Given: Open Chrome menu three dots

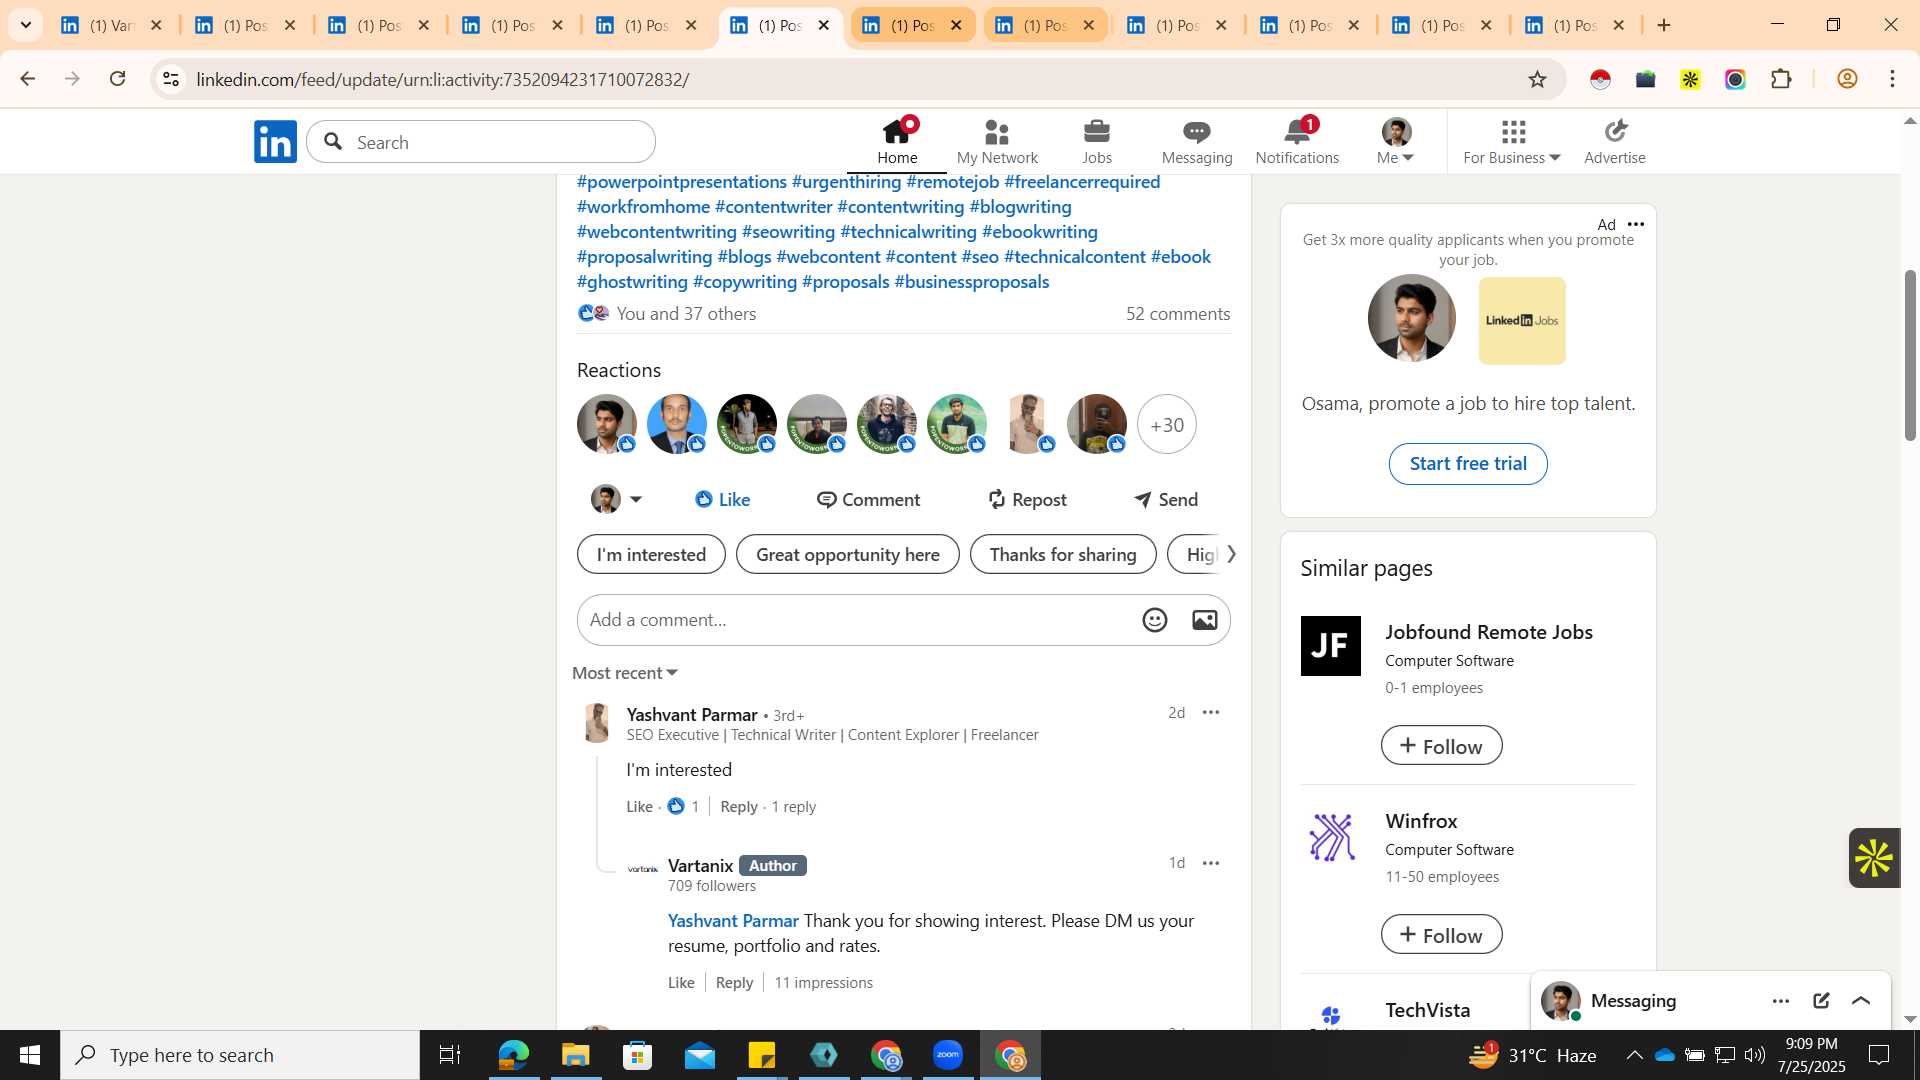Looking at the screenshot, I should [x=1892, y=79].
